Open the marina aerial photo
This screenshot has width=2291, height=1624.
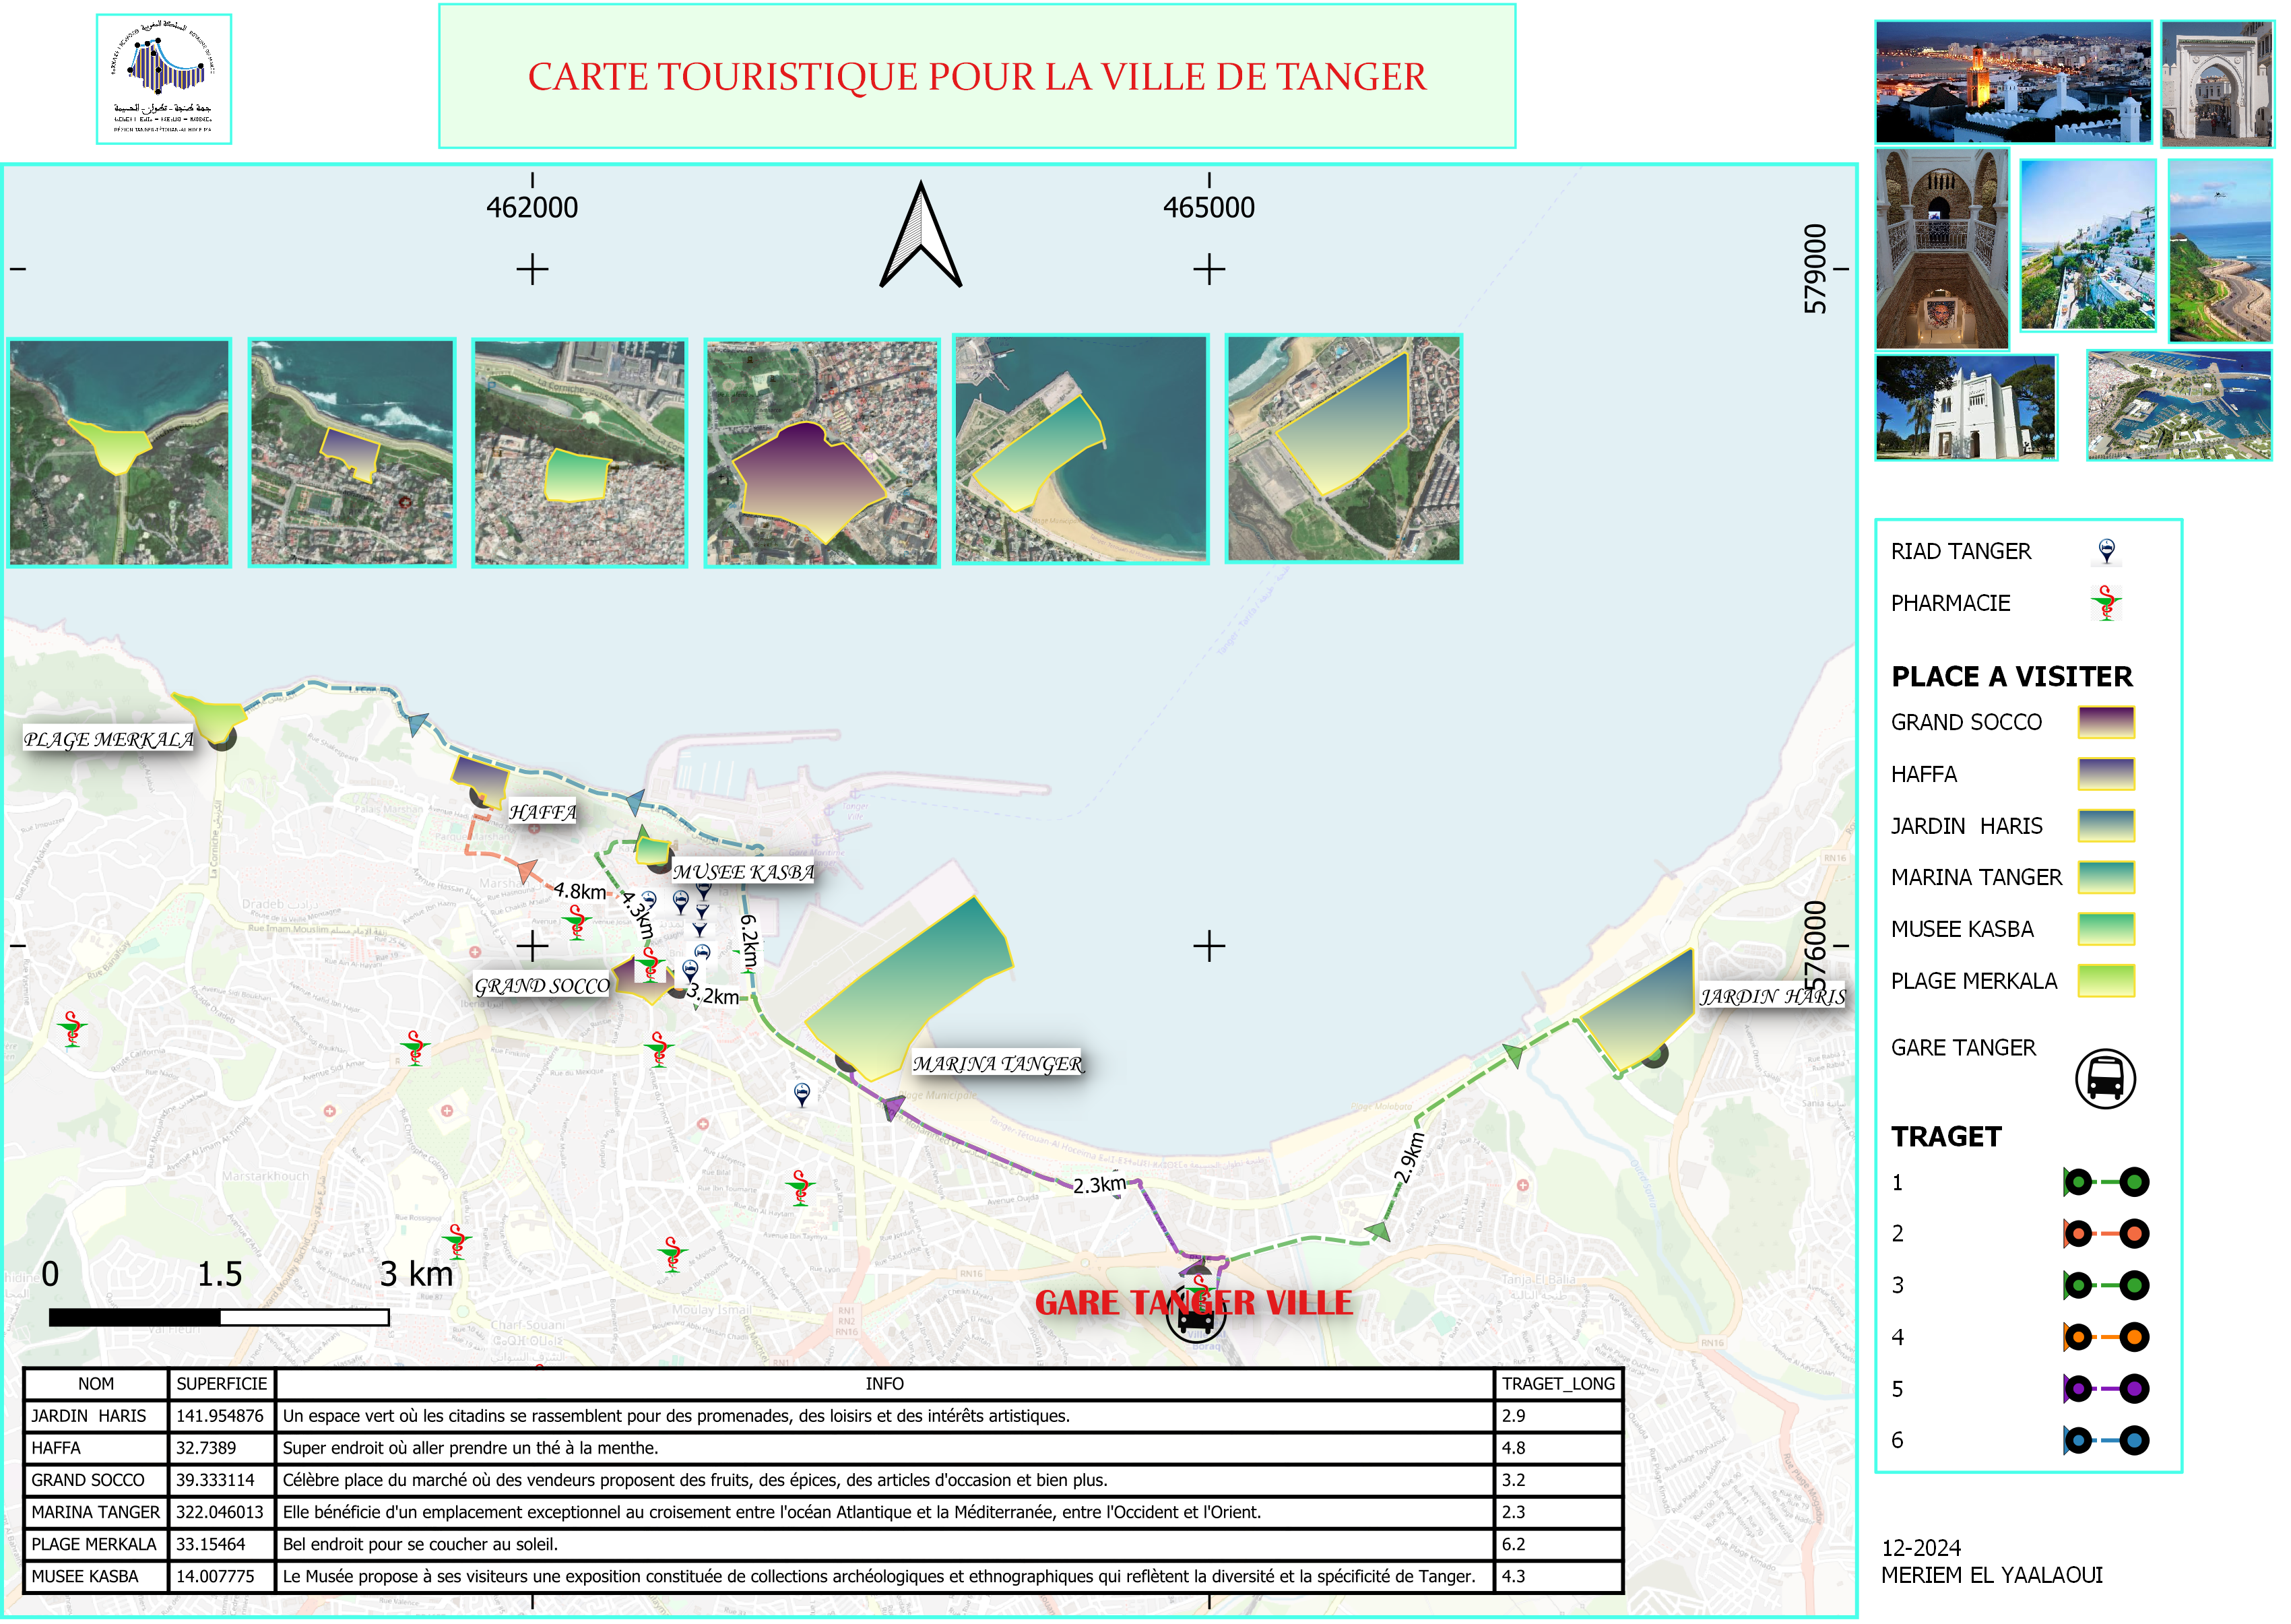(2180, 405)
